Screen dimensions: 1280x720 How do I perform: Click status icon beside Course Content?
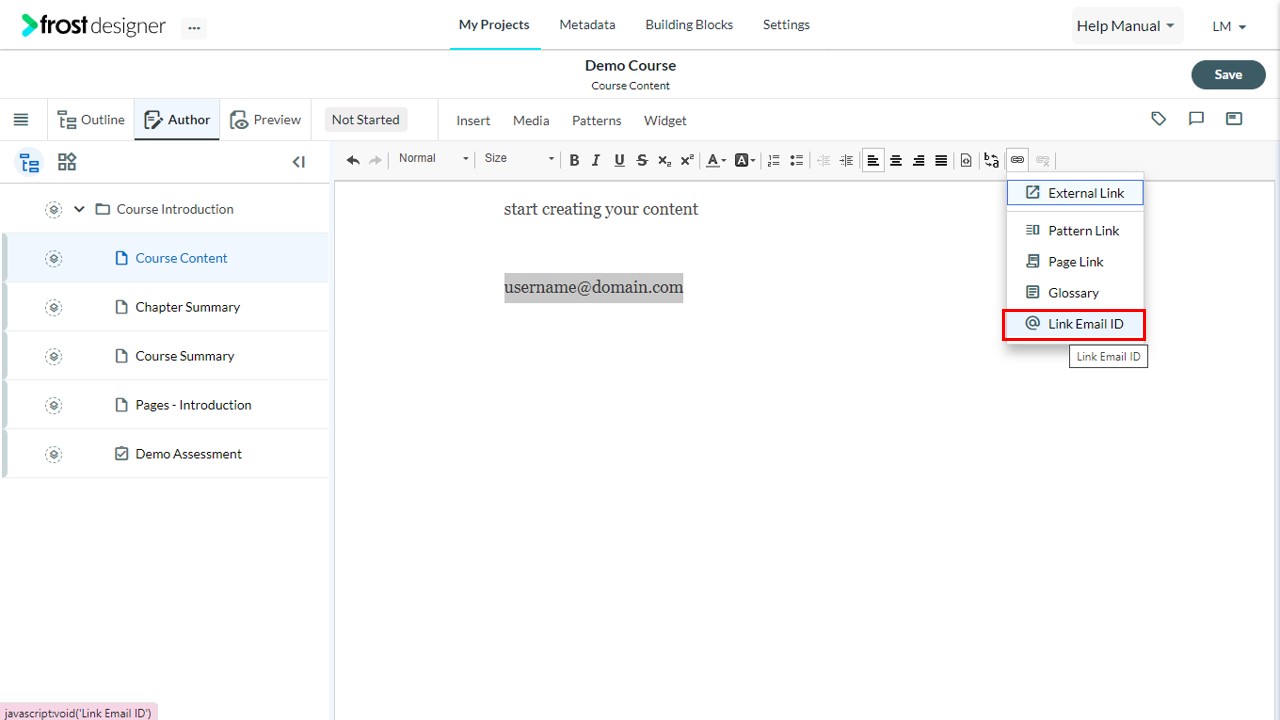[x=54, y=258]
